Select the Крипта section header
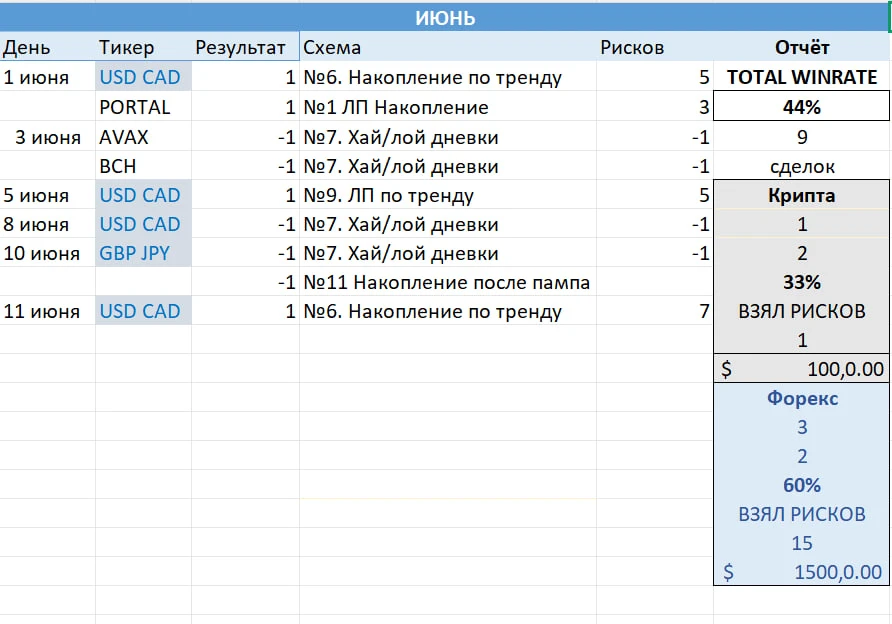The image size is (892, 624). 802,195
